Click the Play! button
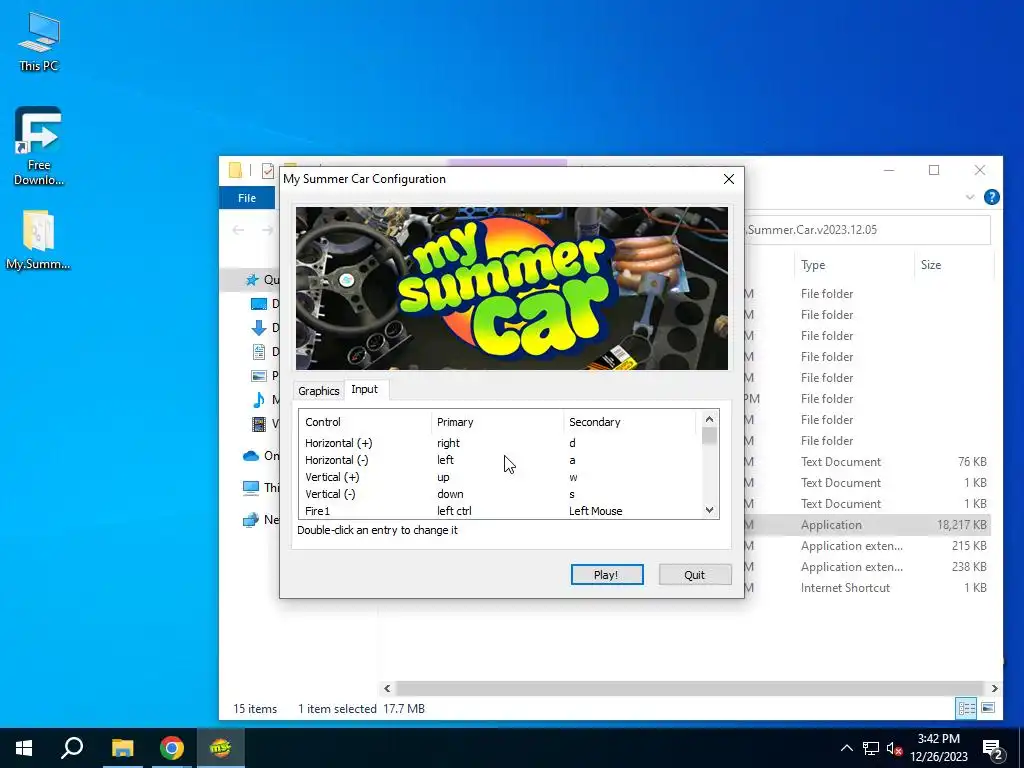Viewport: 1024px width, 768px height. (607, 575)
